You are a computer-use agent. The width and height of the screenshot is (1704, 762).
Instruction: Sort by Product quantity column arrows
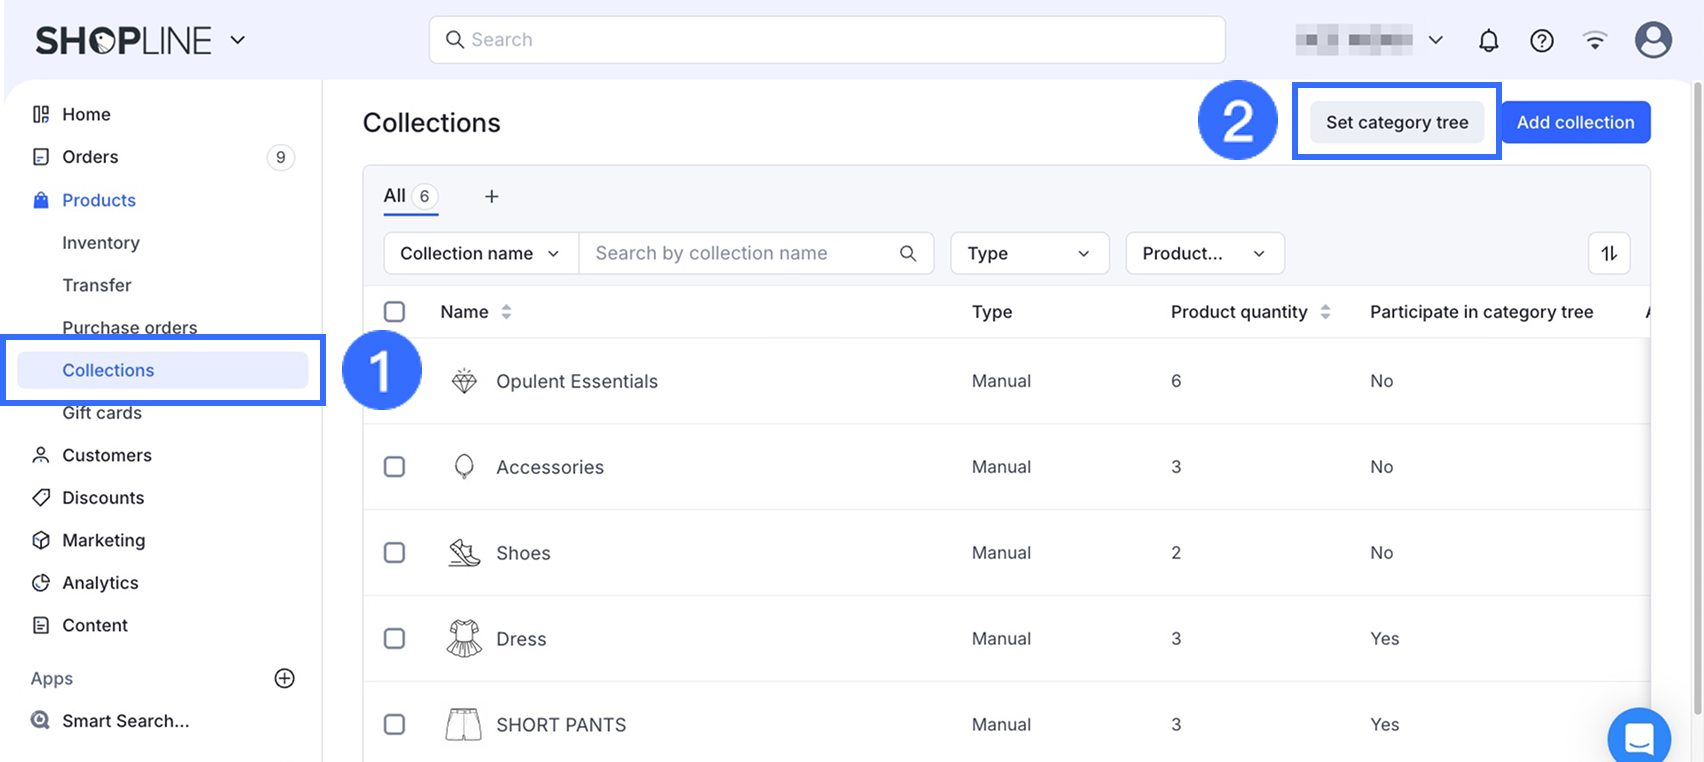pos(1325,312)
